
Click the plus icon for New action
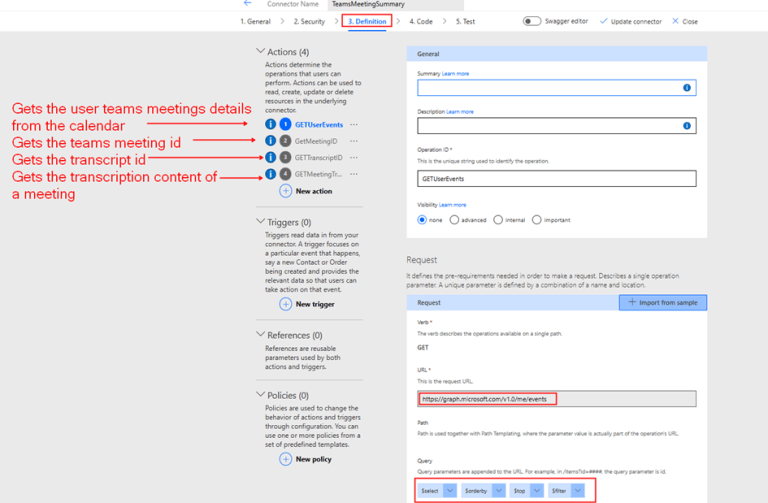(286, 191)
